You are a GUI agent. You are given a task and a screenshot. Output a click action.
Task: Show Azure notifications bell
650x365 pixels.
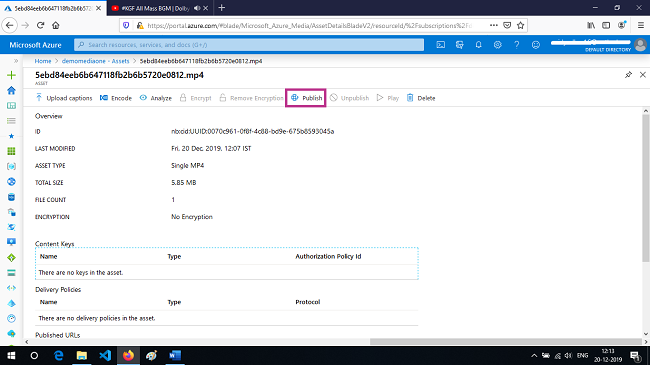pos(478,45)
